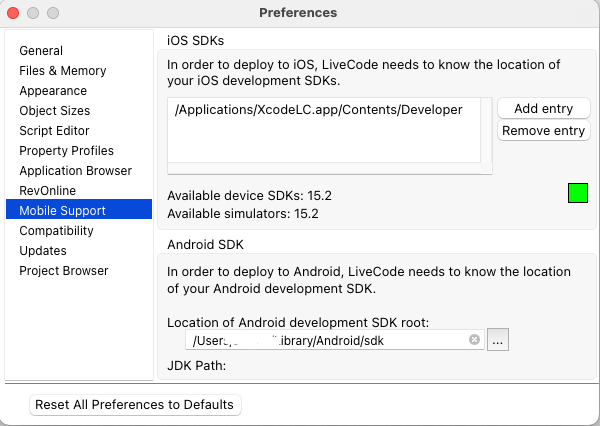Switch to Script Editor preferences
This screenshot has height=426, width=600.
click(x=54, y=130)
